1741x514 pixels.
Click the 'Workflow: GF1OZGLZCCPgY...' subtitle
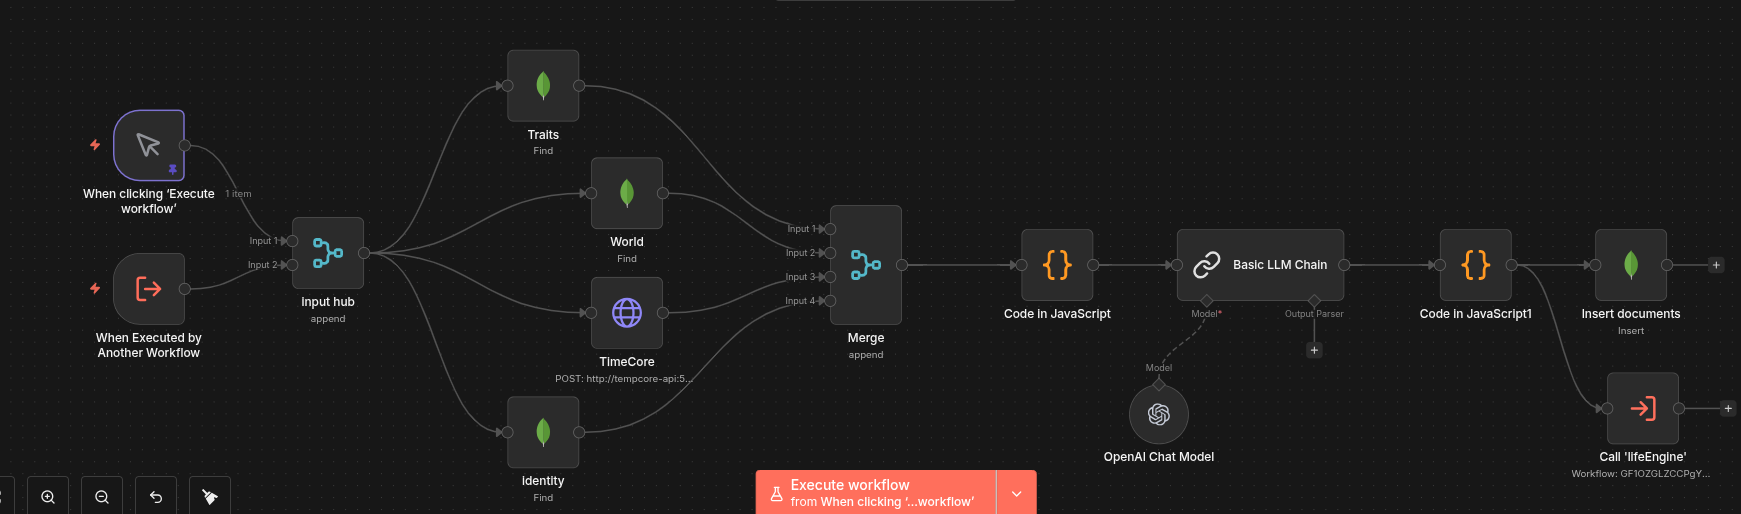coord(1641,474)
